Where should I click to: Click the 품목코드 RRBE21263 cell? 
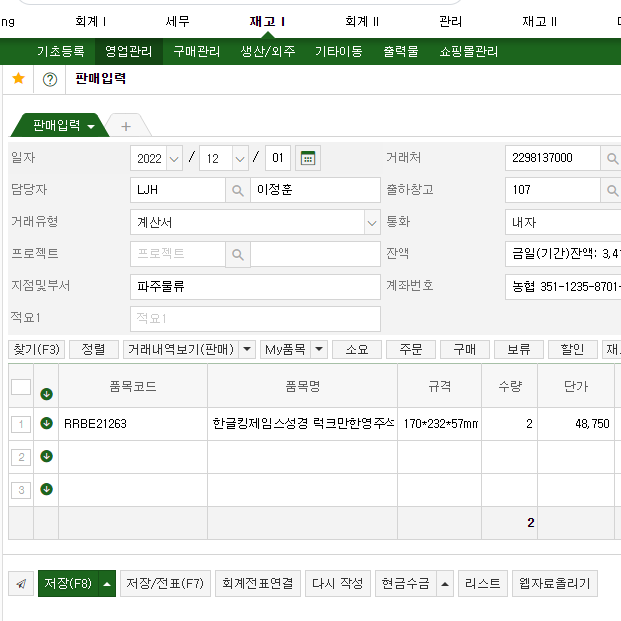pos(133,424)
